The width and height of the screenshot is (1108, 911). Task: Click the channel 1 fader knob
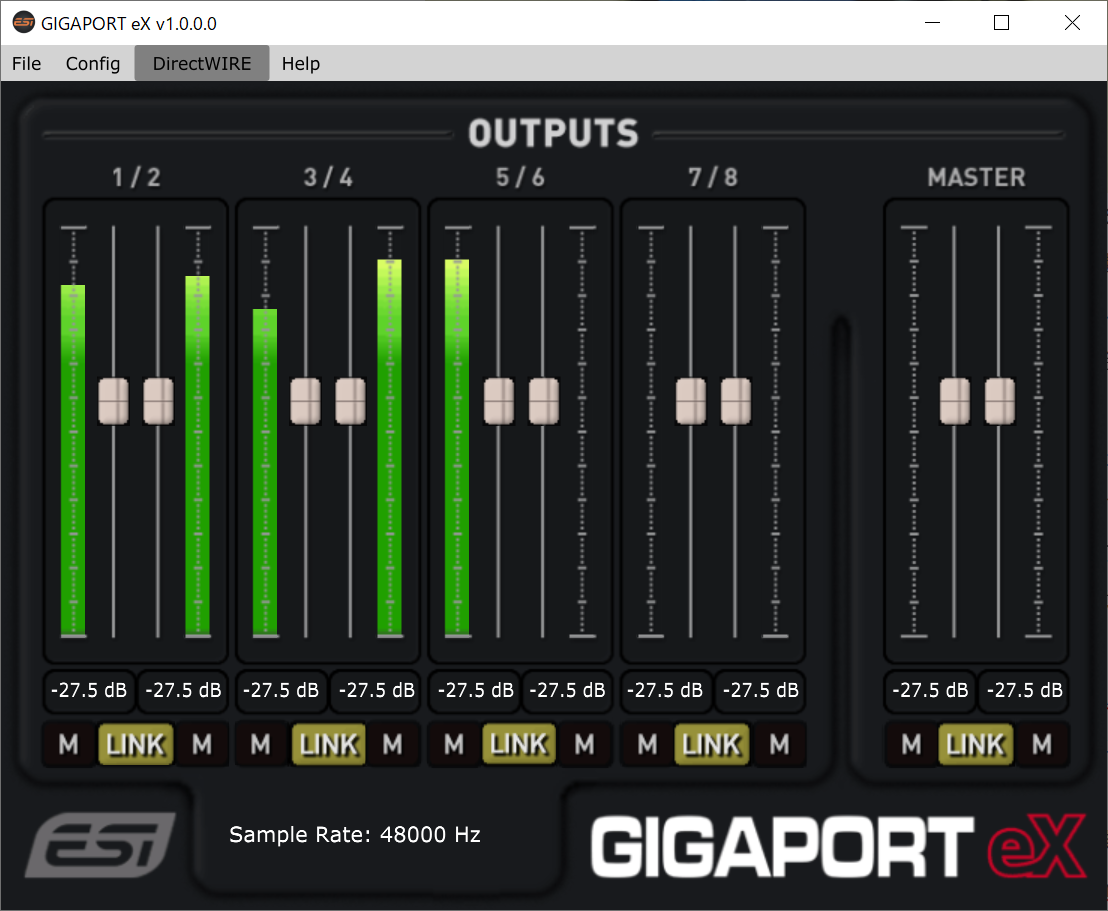(114, 401)
